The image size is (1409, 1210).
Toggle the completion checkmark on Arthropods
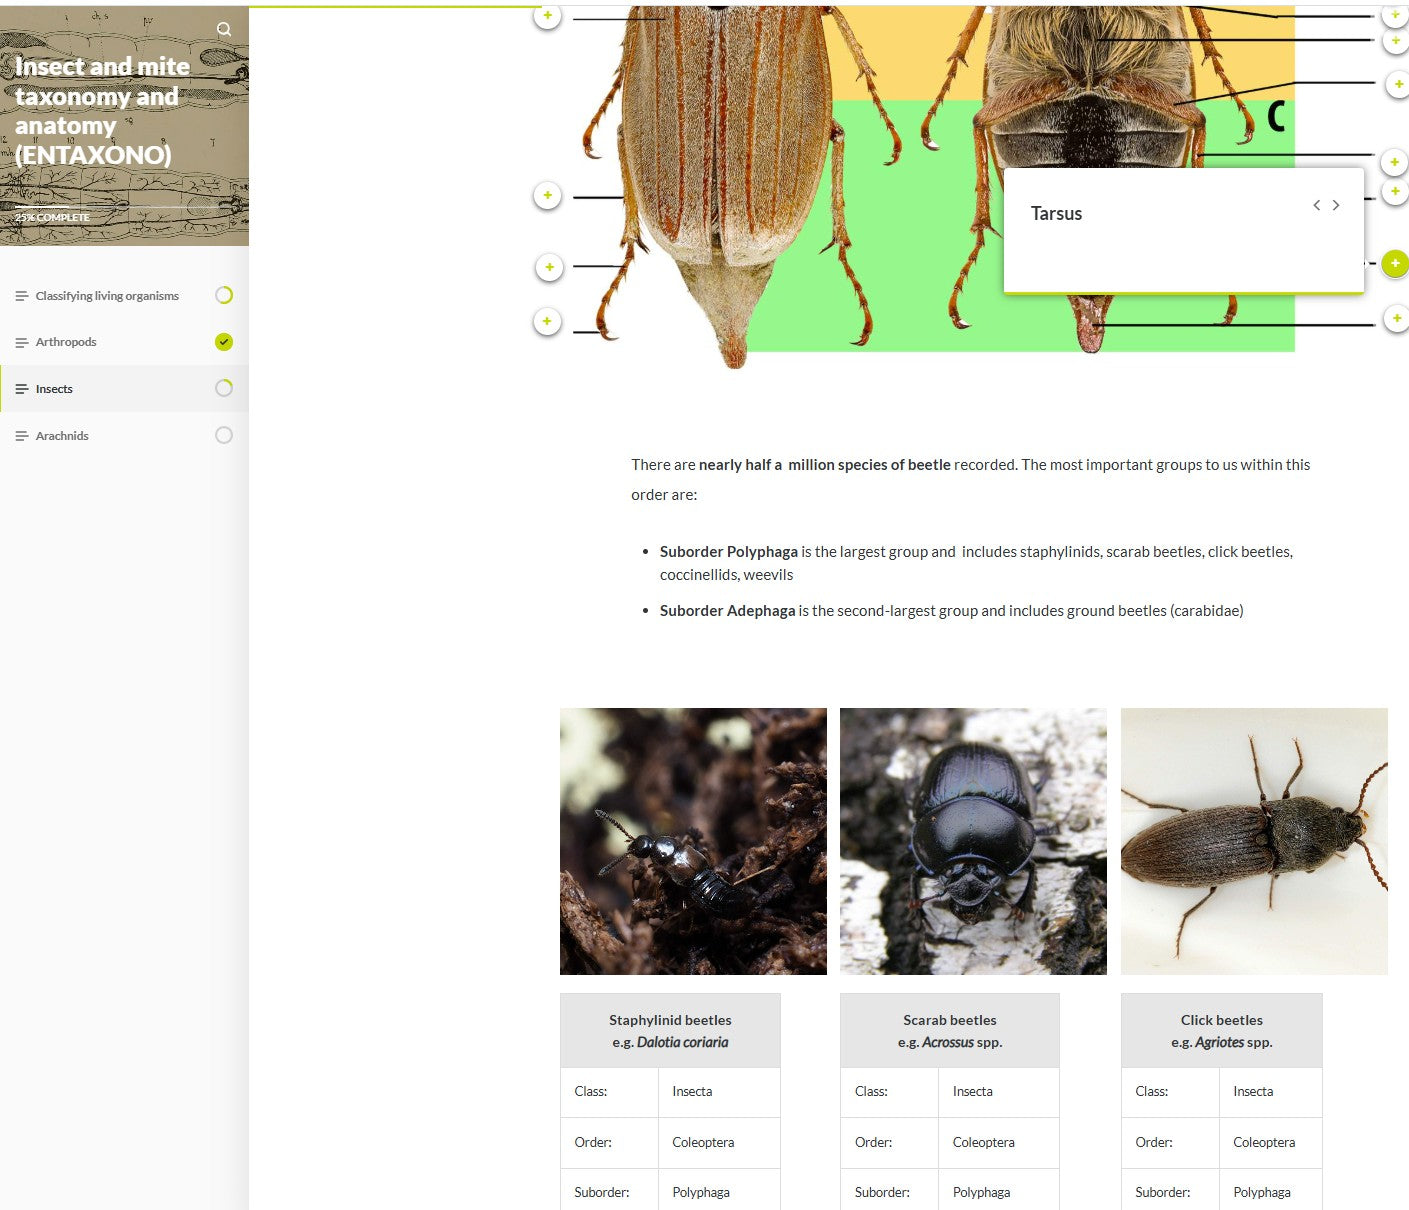(223, 341)
